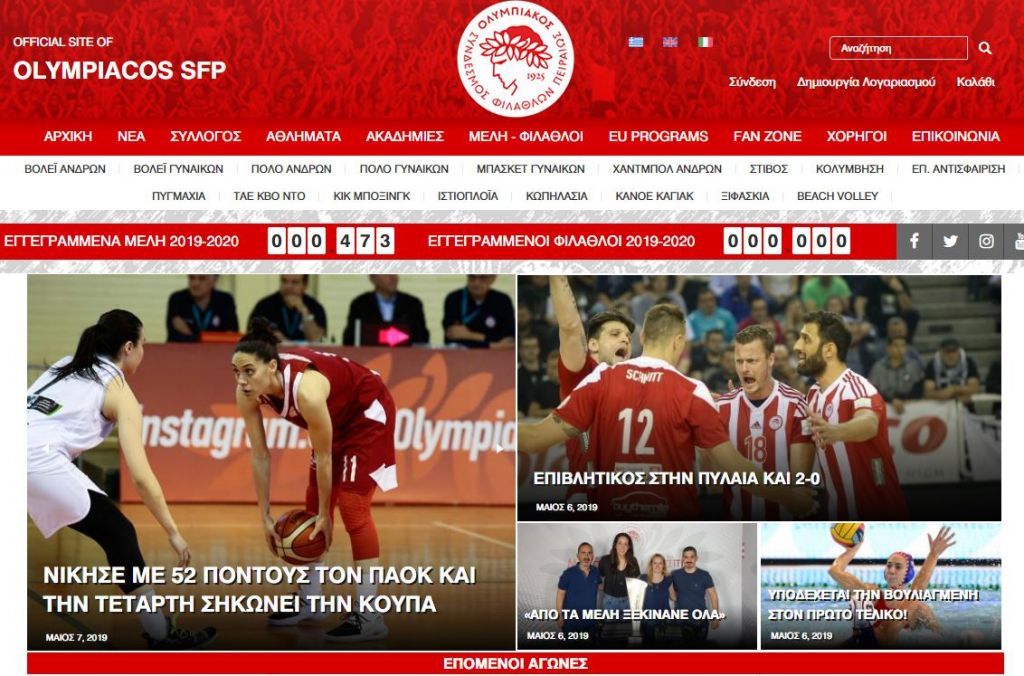Click the YouTube icon below Instagram
Screen dimensions: 1024x676
pyautogui.click(x=1020, y=239)
